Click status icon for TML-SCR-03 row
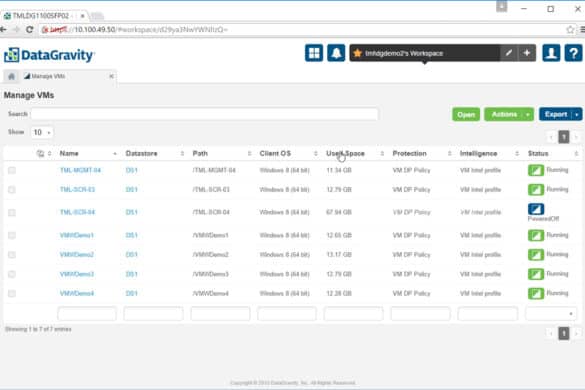 coord(536,190)
